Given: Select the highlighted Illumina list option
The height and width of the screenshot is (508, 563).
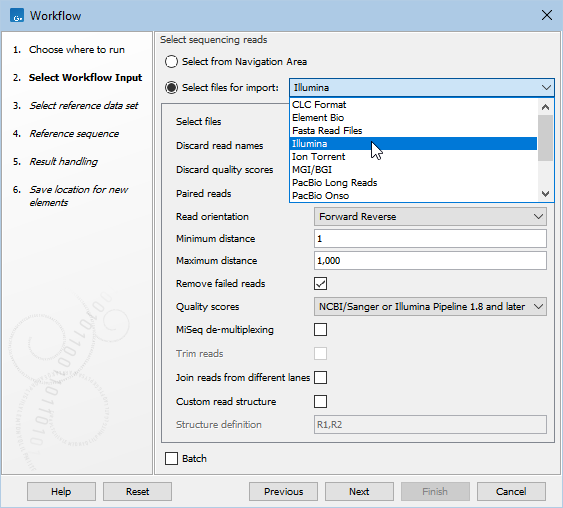Looking at the screenshot, I should (413, 144).
